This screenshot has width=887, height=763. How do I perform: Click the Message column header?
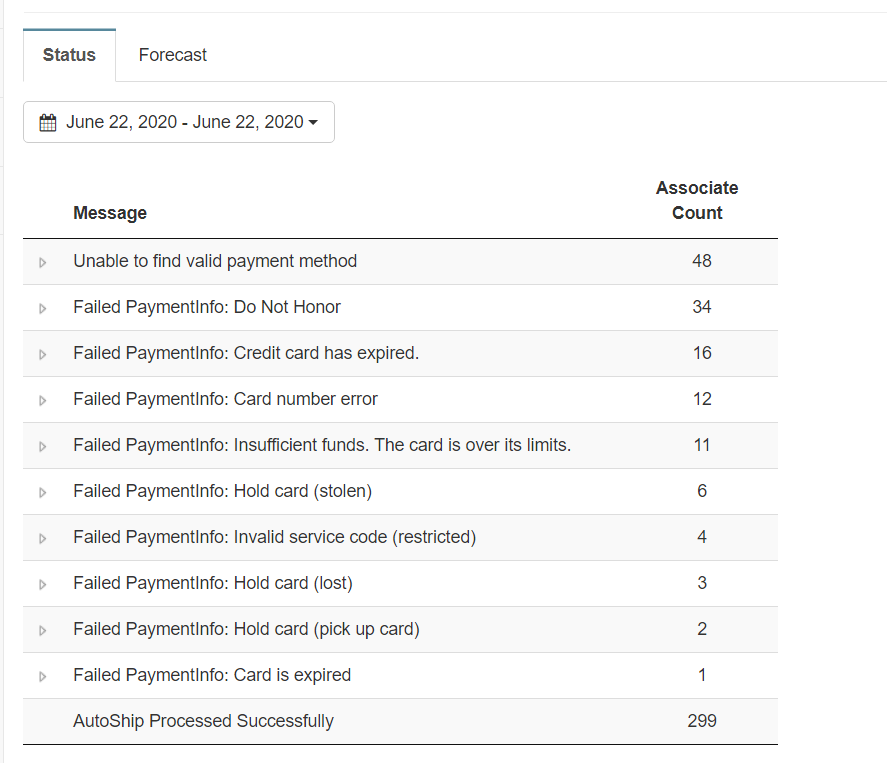point(110,213)
